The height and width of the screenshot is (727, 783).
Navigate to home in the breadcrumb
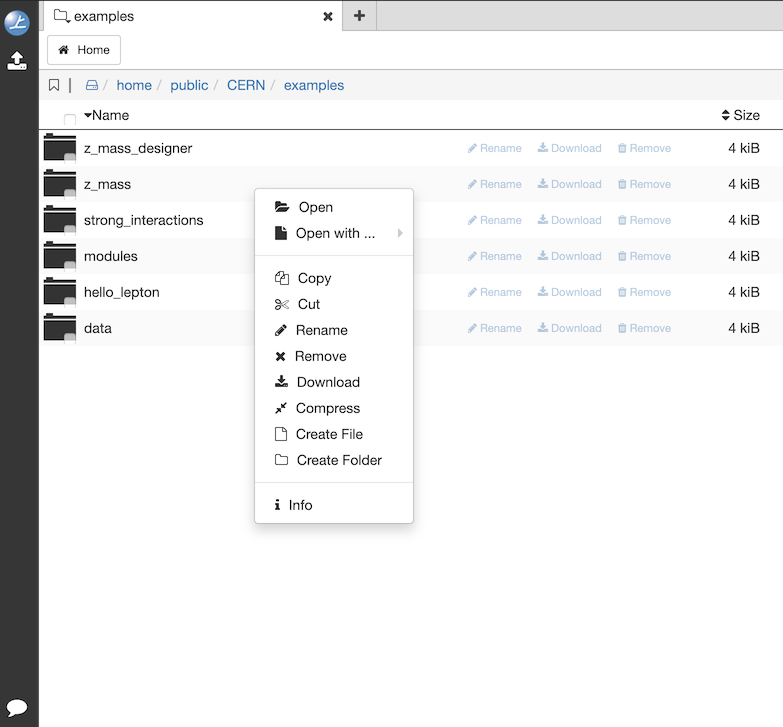tap(134, 85)
